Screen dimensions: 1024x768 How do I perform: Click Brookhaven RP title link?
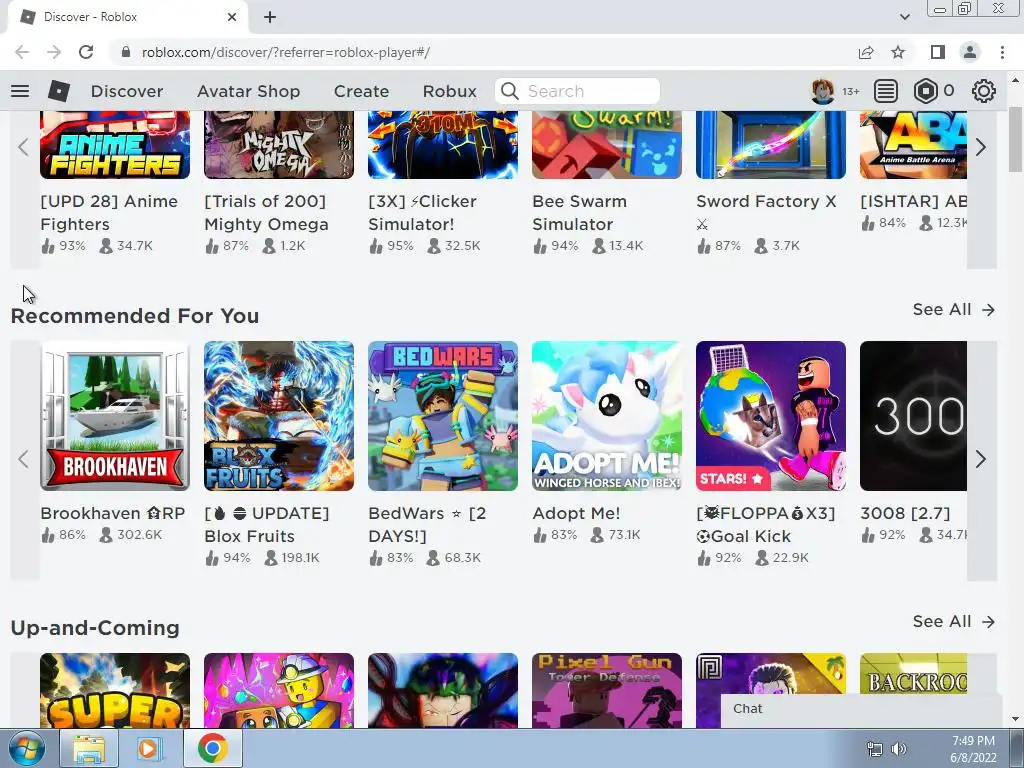[112, 513]
